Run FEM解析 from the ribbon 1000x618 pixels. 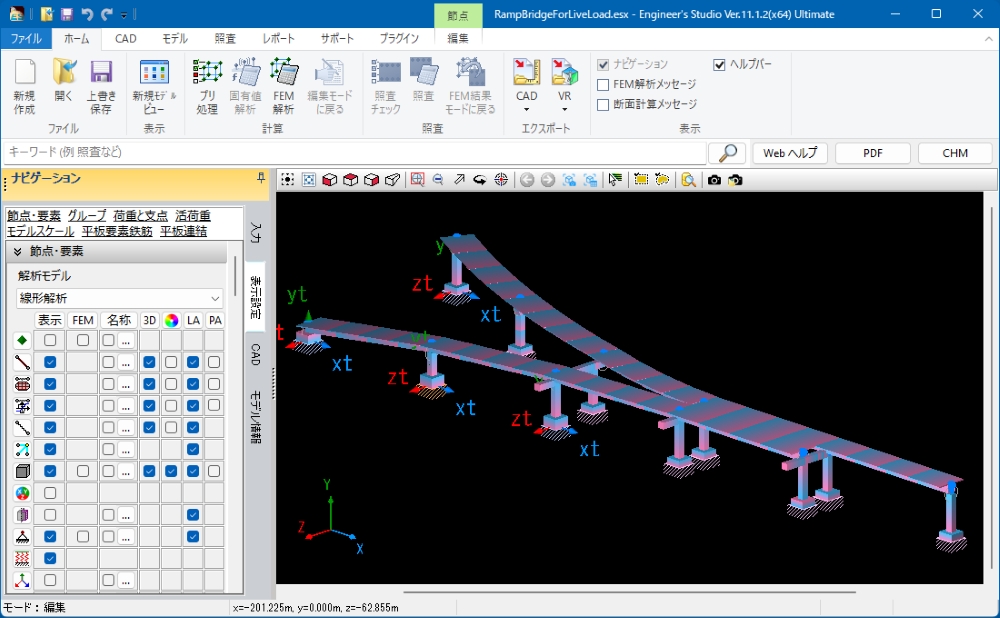284,86
